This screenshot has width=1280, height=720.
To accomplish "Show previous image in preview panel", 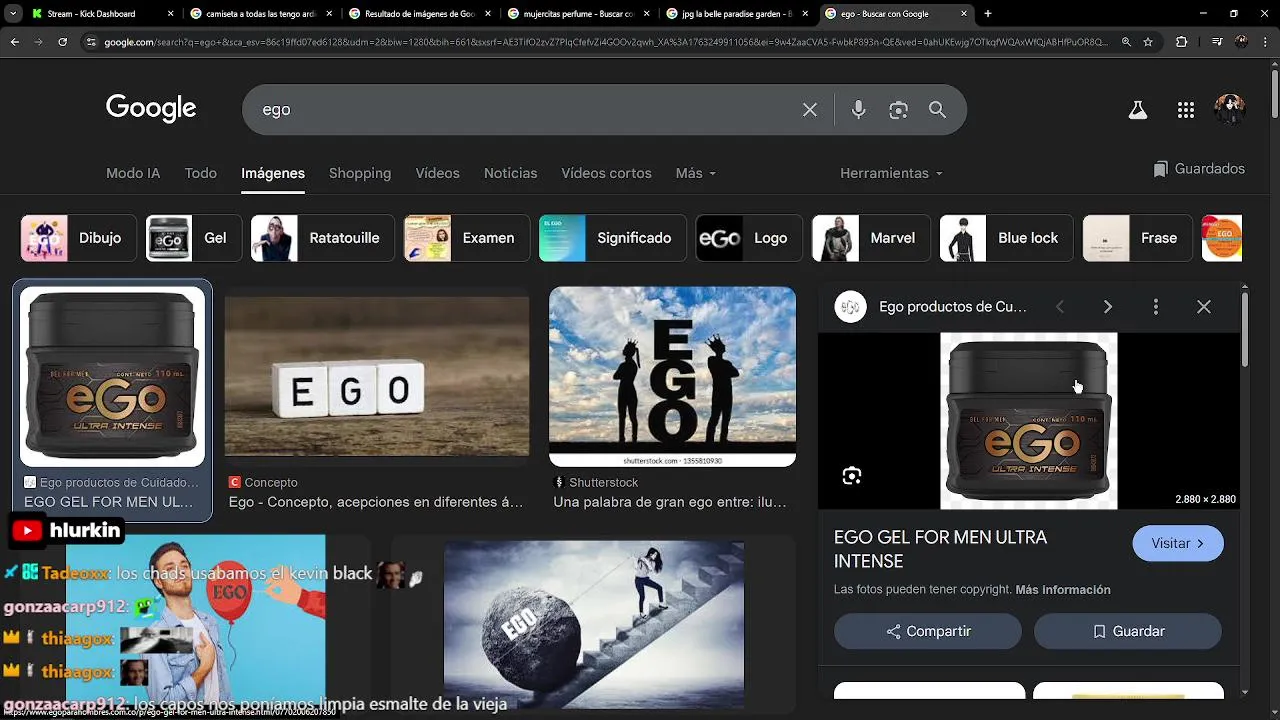I will pyautogui.click(x=1060, y=307).
